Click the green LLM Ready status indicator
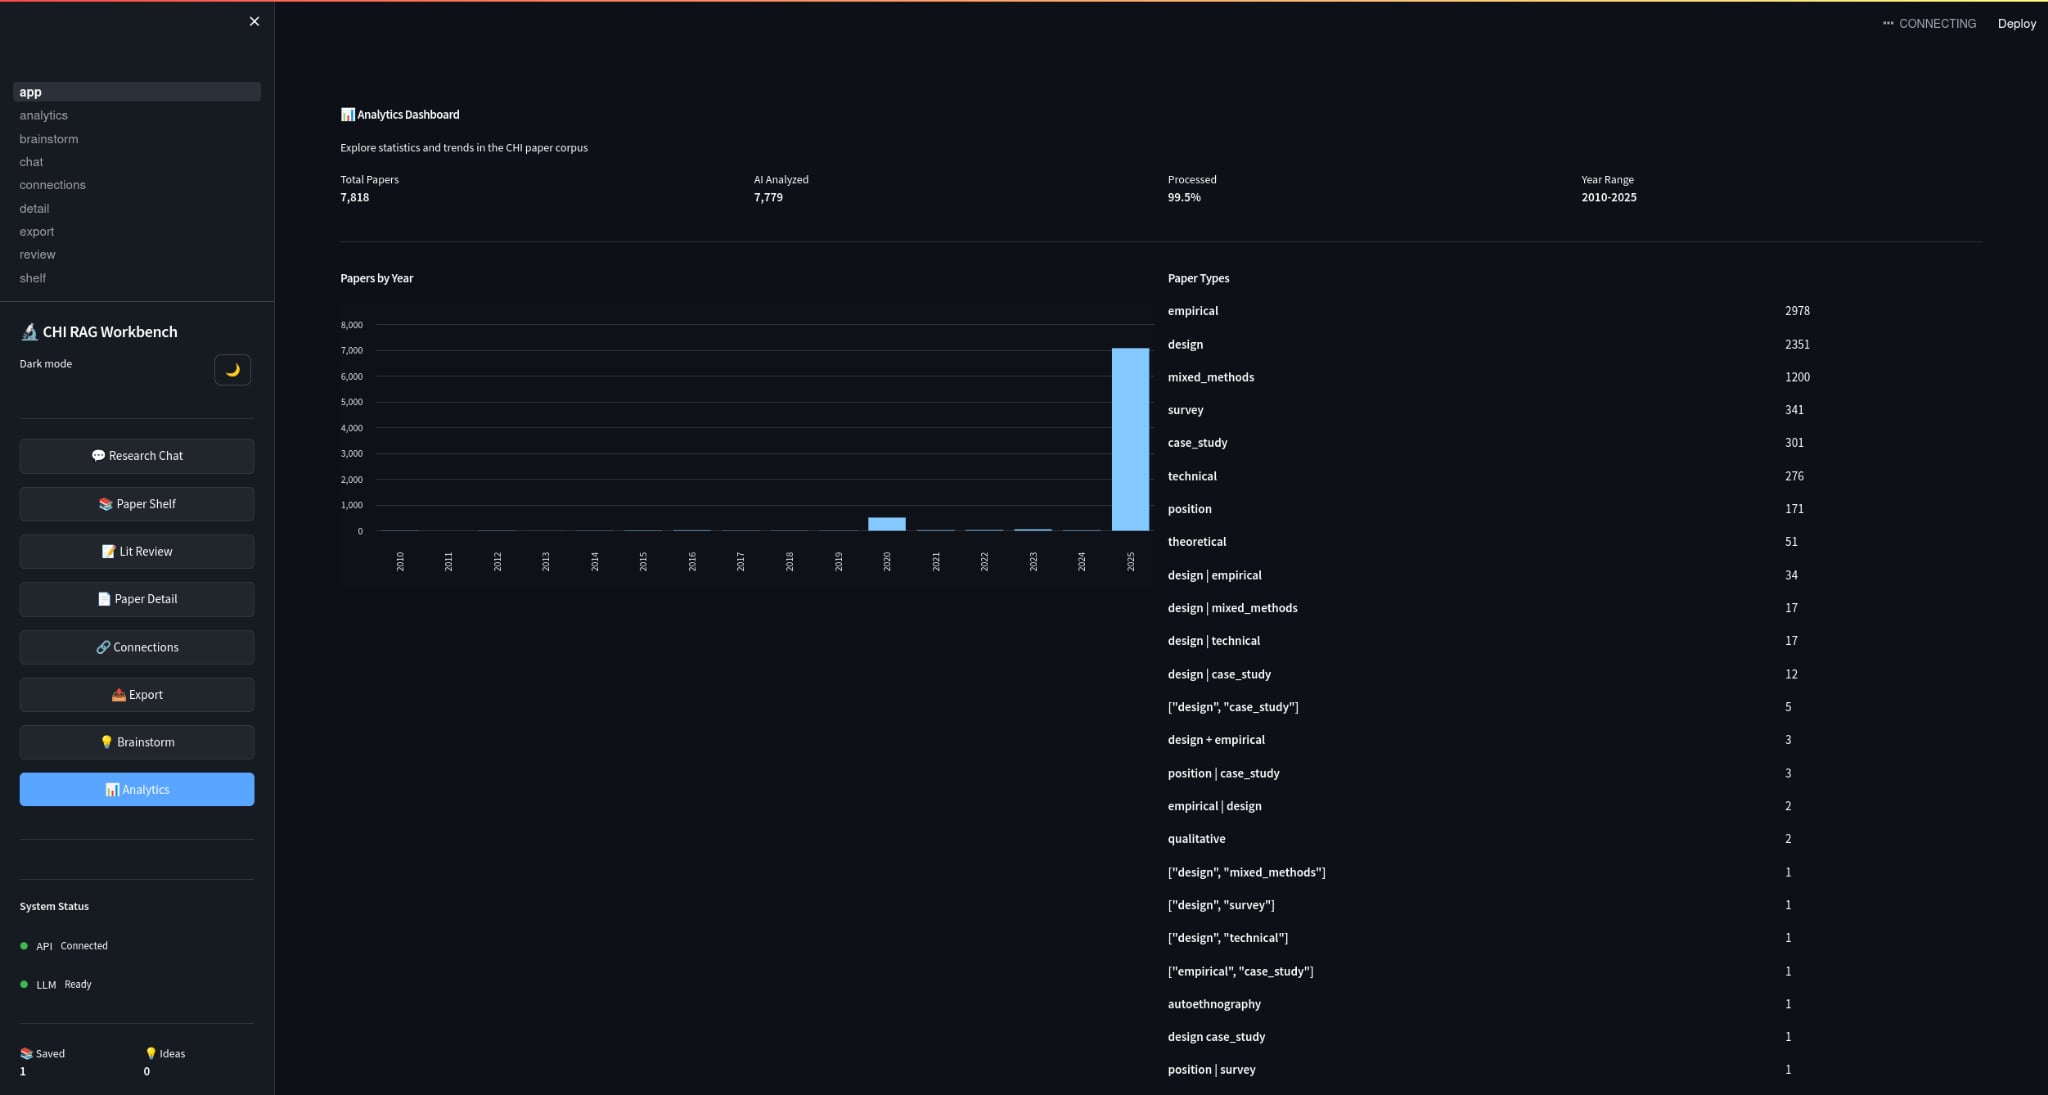Viewport: 2048px width, 1095px height. point(23,984)
